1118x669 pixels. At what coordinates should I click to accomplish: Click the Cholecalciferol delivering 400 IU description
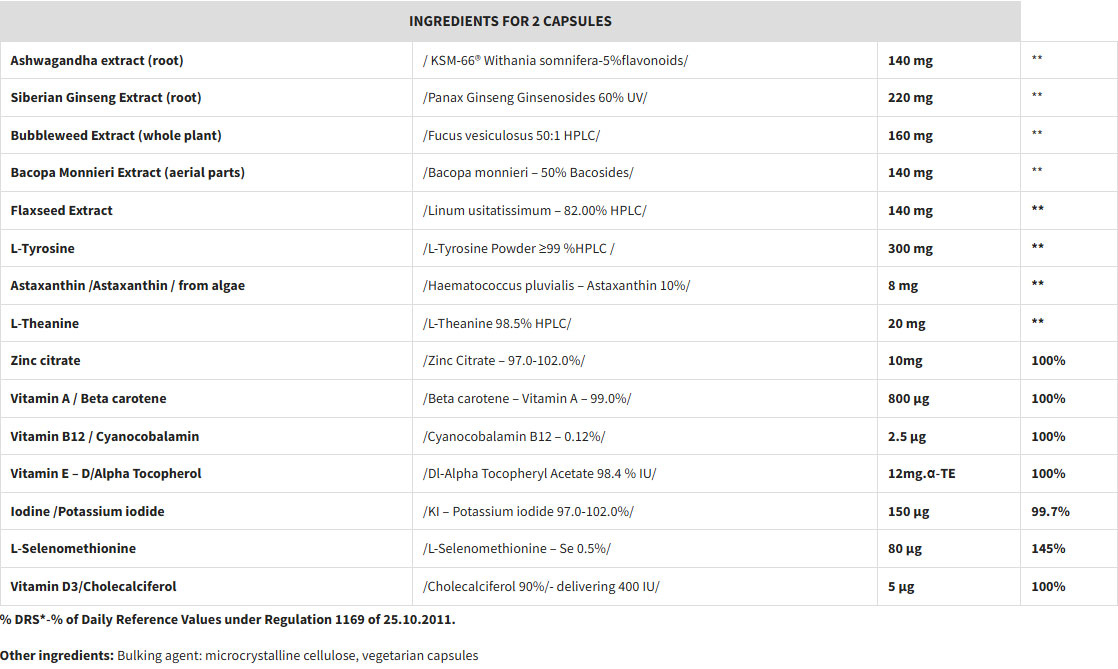(542, 586)
